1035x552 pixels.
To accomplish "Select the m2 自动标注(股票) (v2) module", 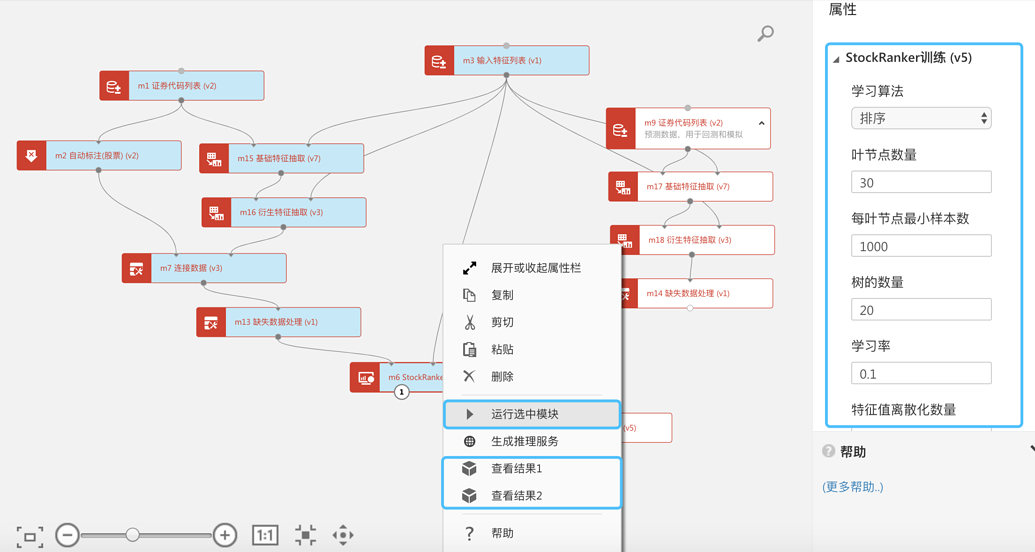I will tap(99, 156).
